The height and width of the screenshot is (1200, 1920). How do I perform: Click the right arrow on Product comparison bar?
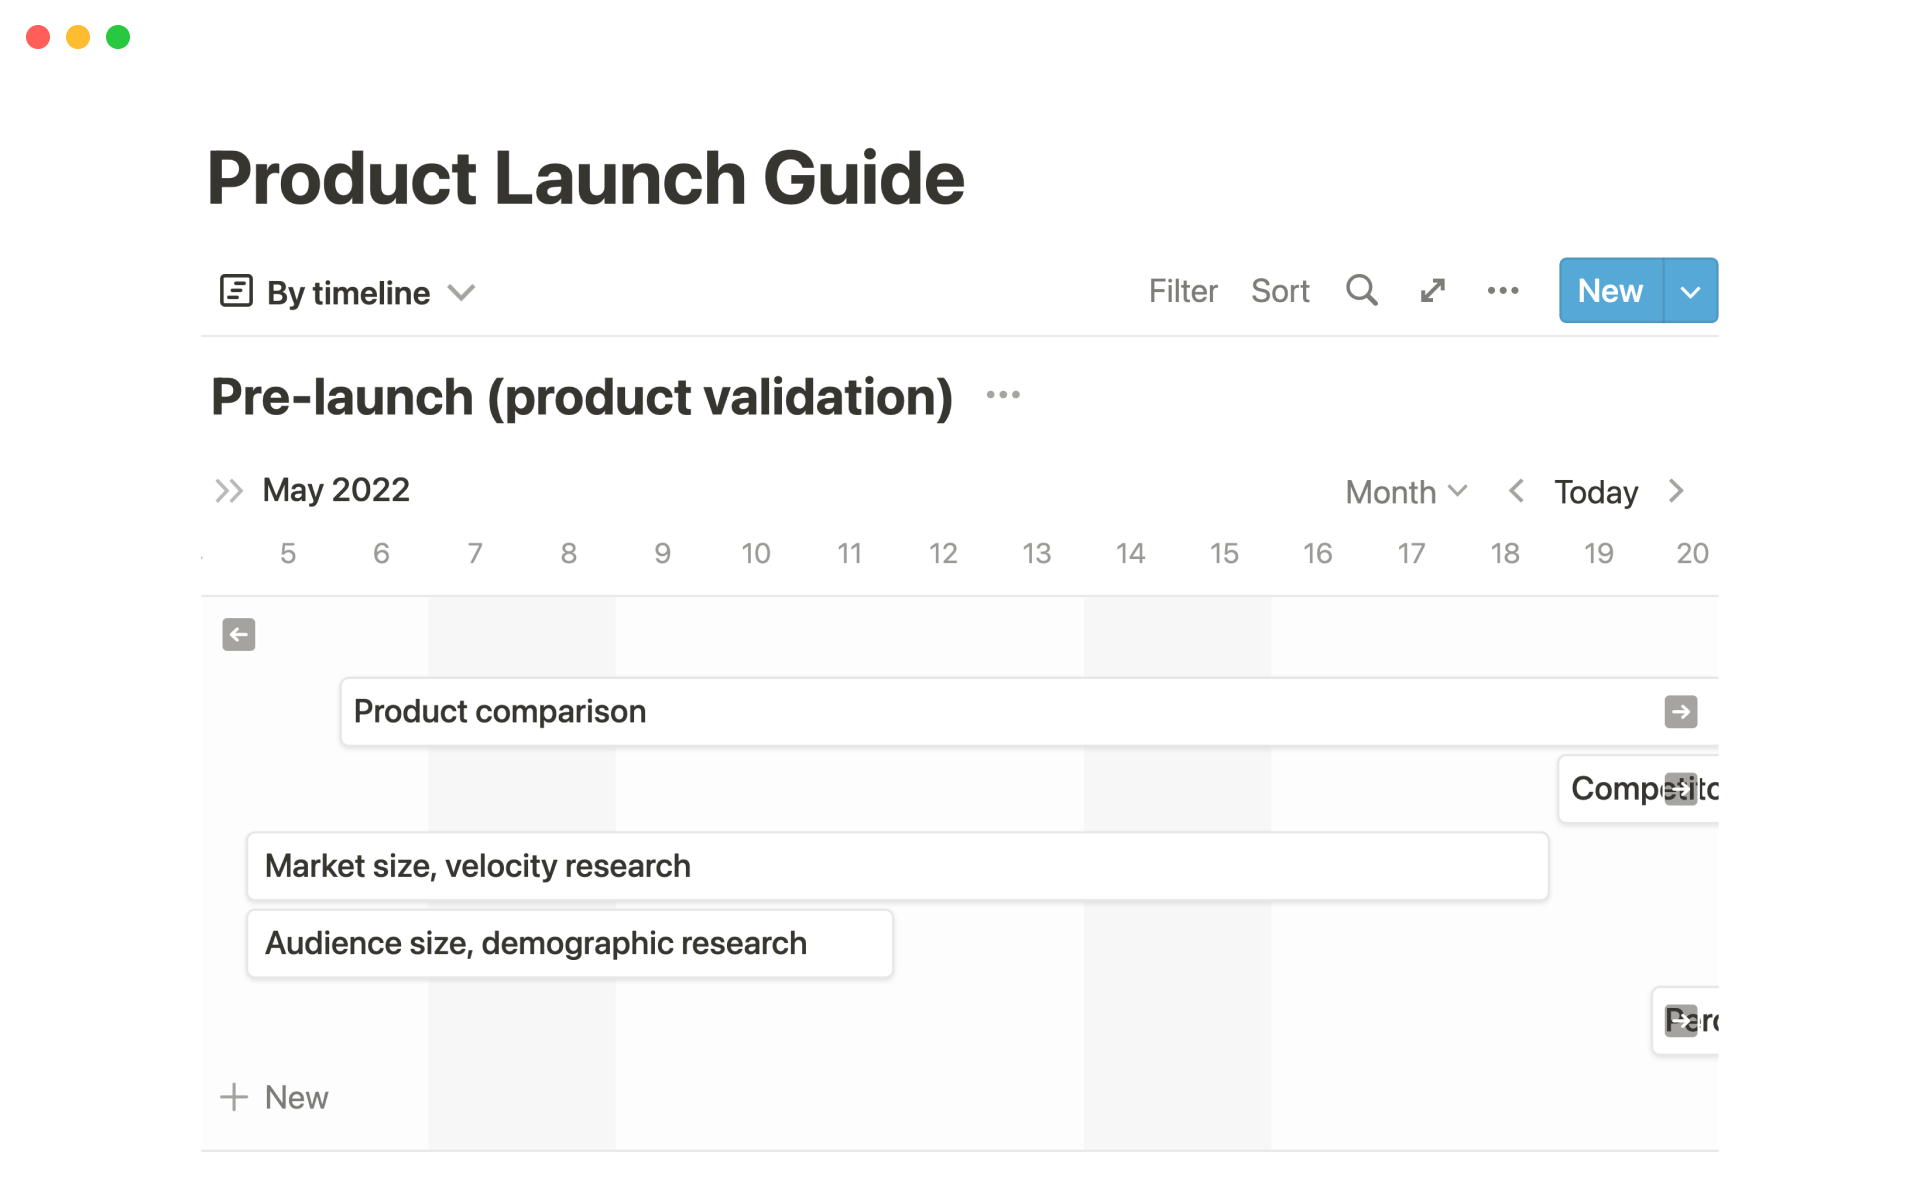(1680, 712)
